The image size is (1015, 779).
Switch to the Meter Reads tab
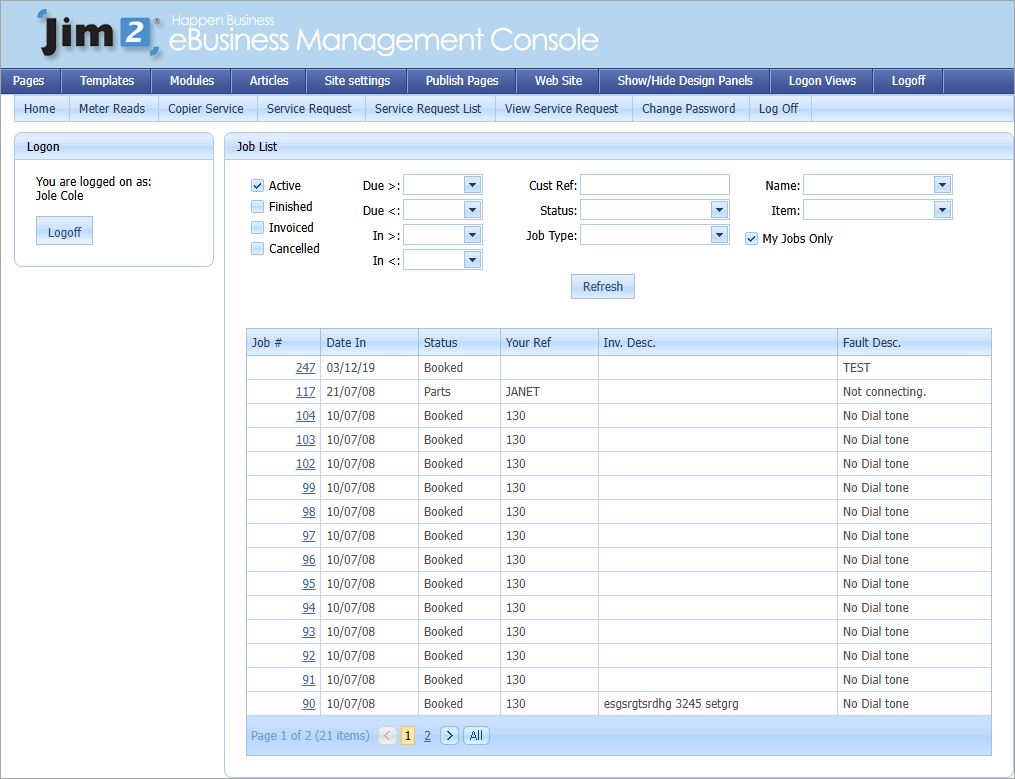(x=112, y=109)
